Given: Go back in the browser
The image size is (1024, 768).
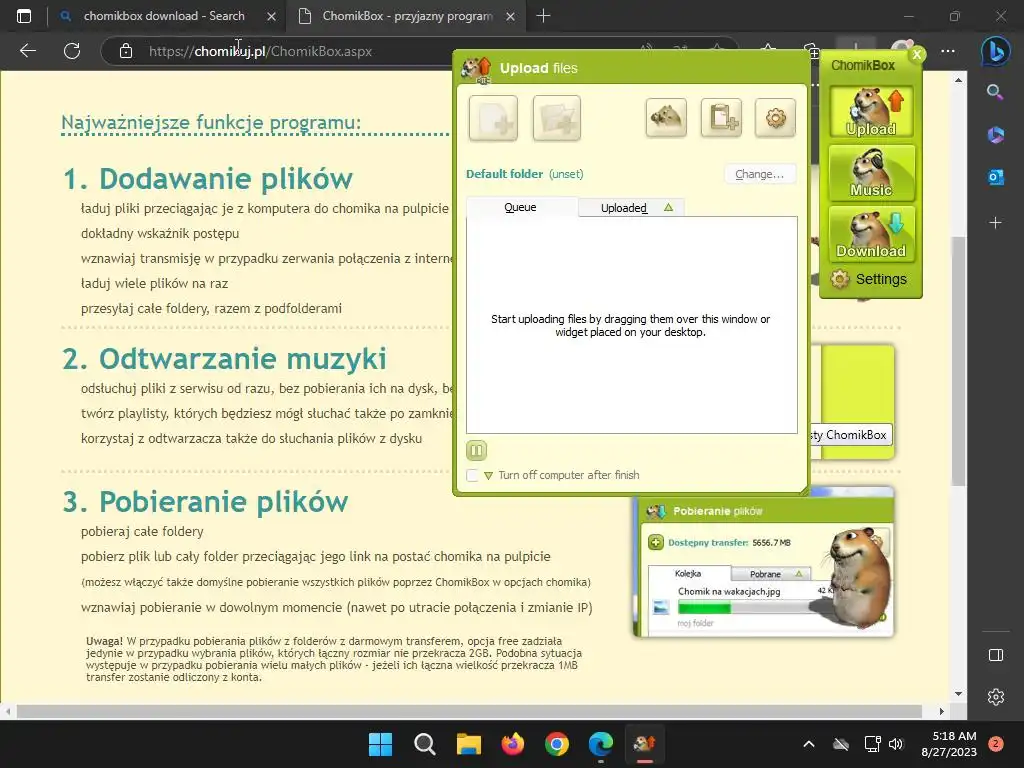Looking at the screenshot, I should (28, 51).
